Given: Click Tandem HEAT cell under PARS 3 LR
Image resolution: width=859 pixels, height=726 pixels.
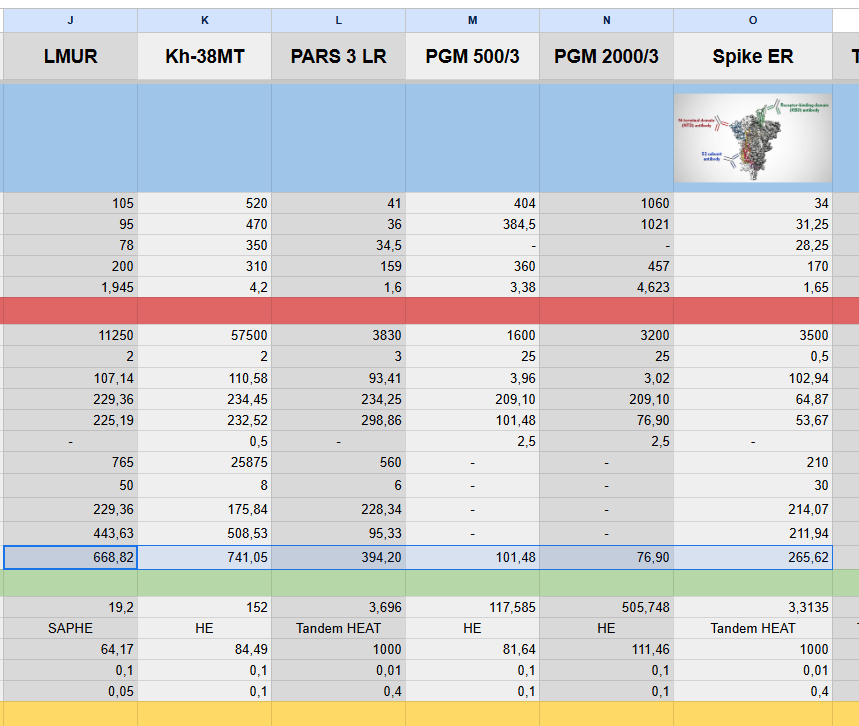Looking at the screenshot, I should click(x=338, y=628).
